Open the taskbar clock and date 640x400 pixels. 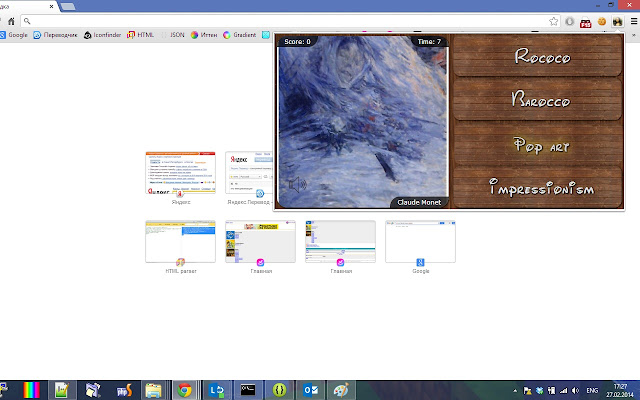[x=620, y=390]
